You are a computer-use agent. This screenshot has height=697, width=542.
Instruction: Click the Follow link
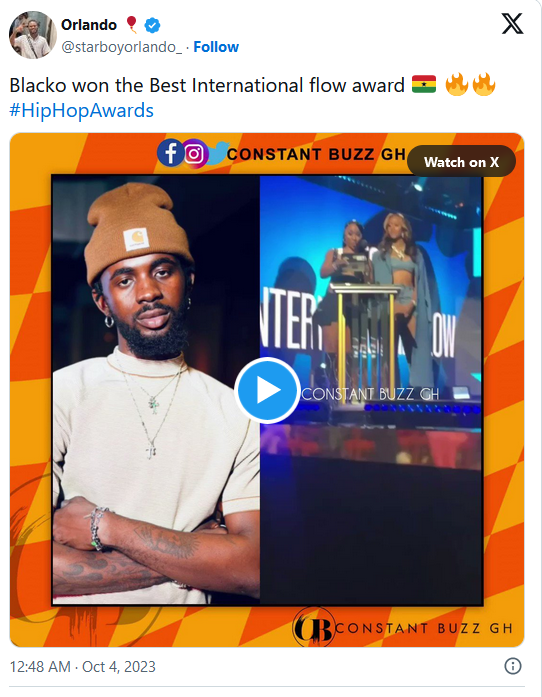pos(216,47)
